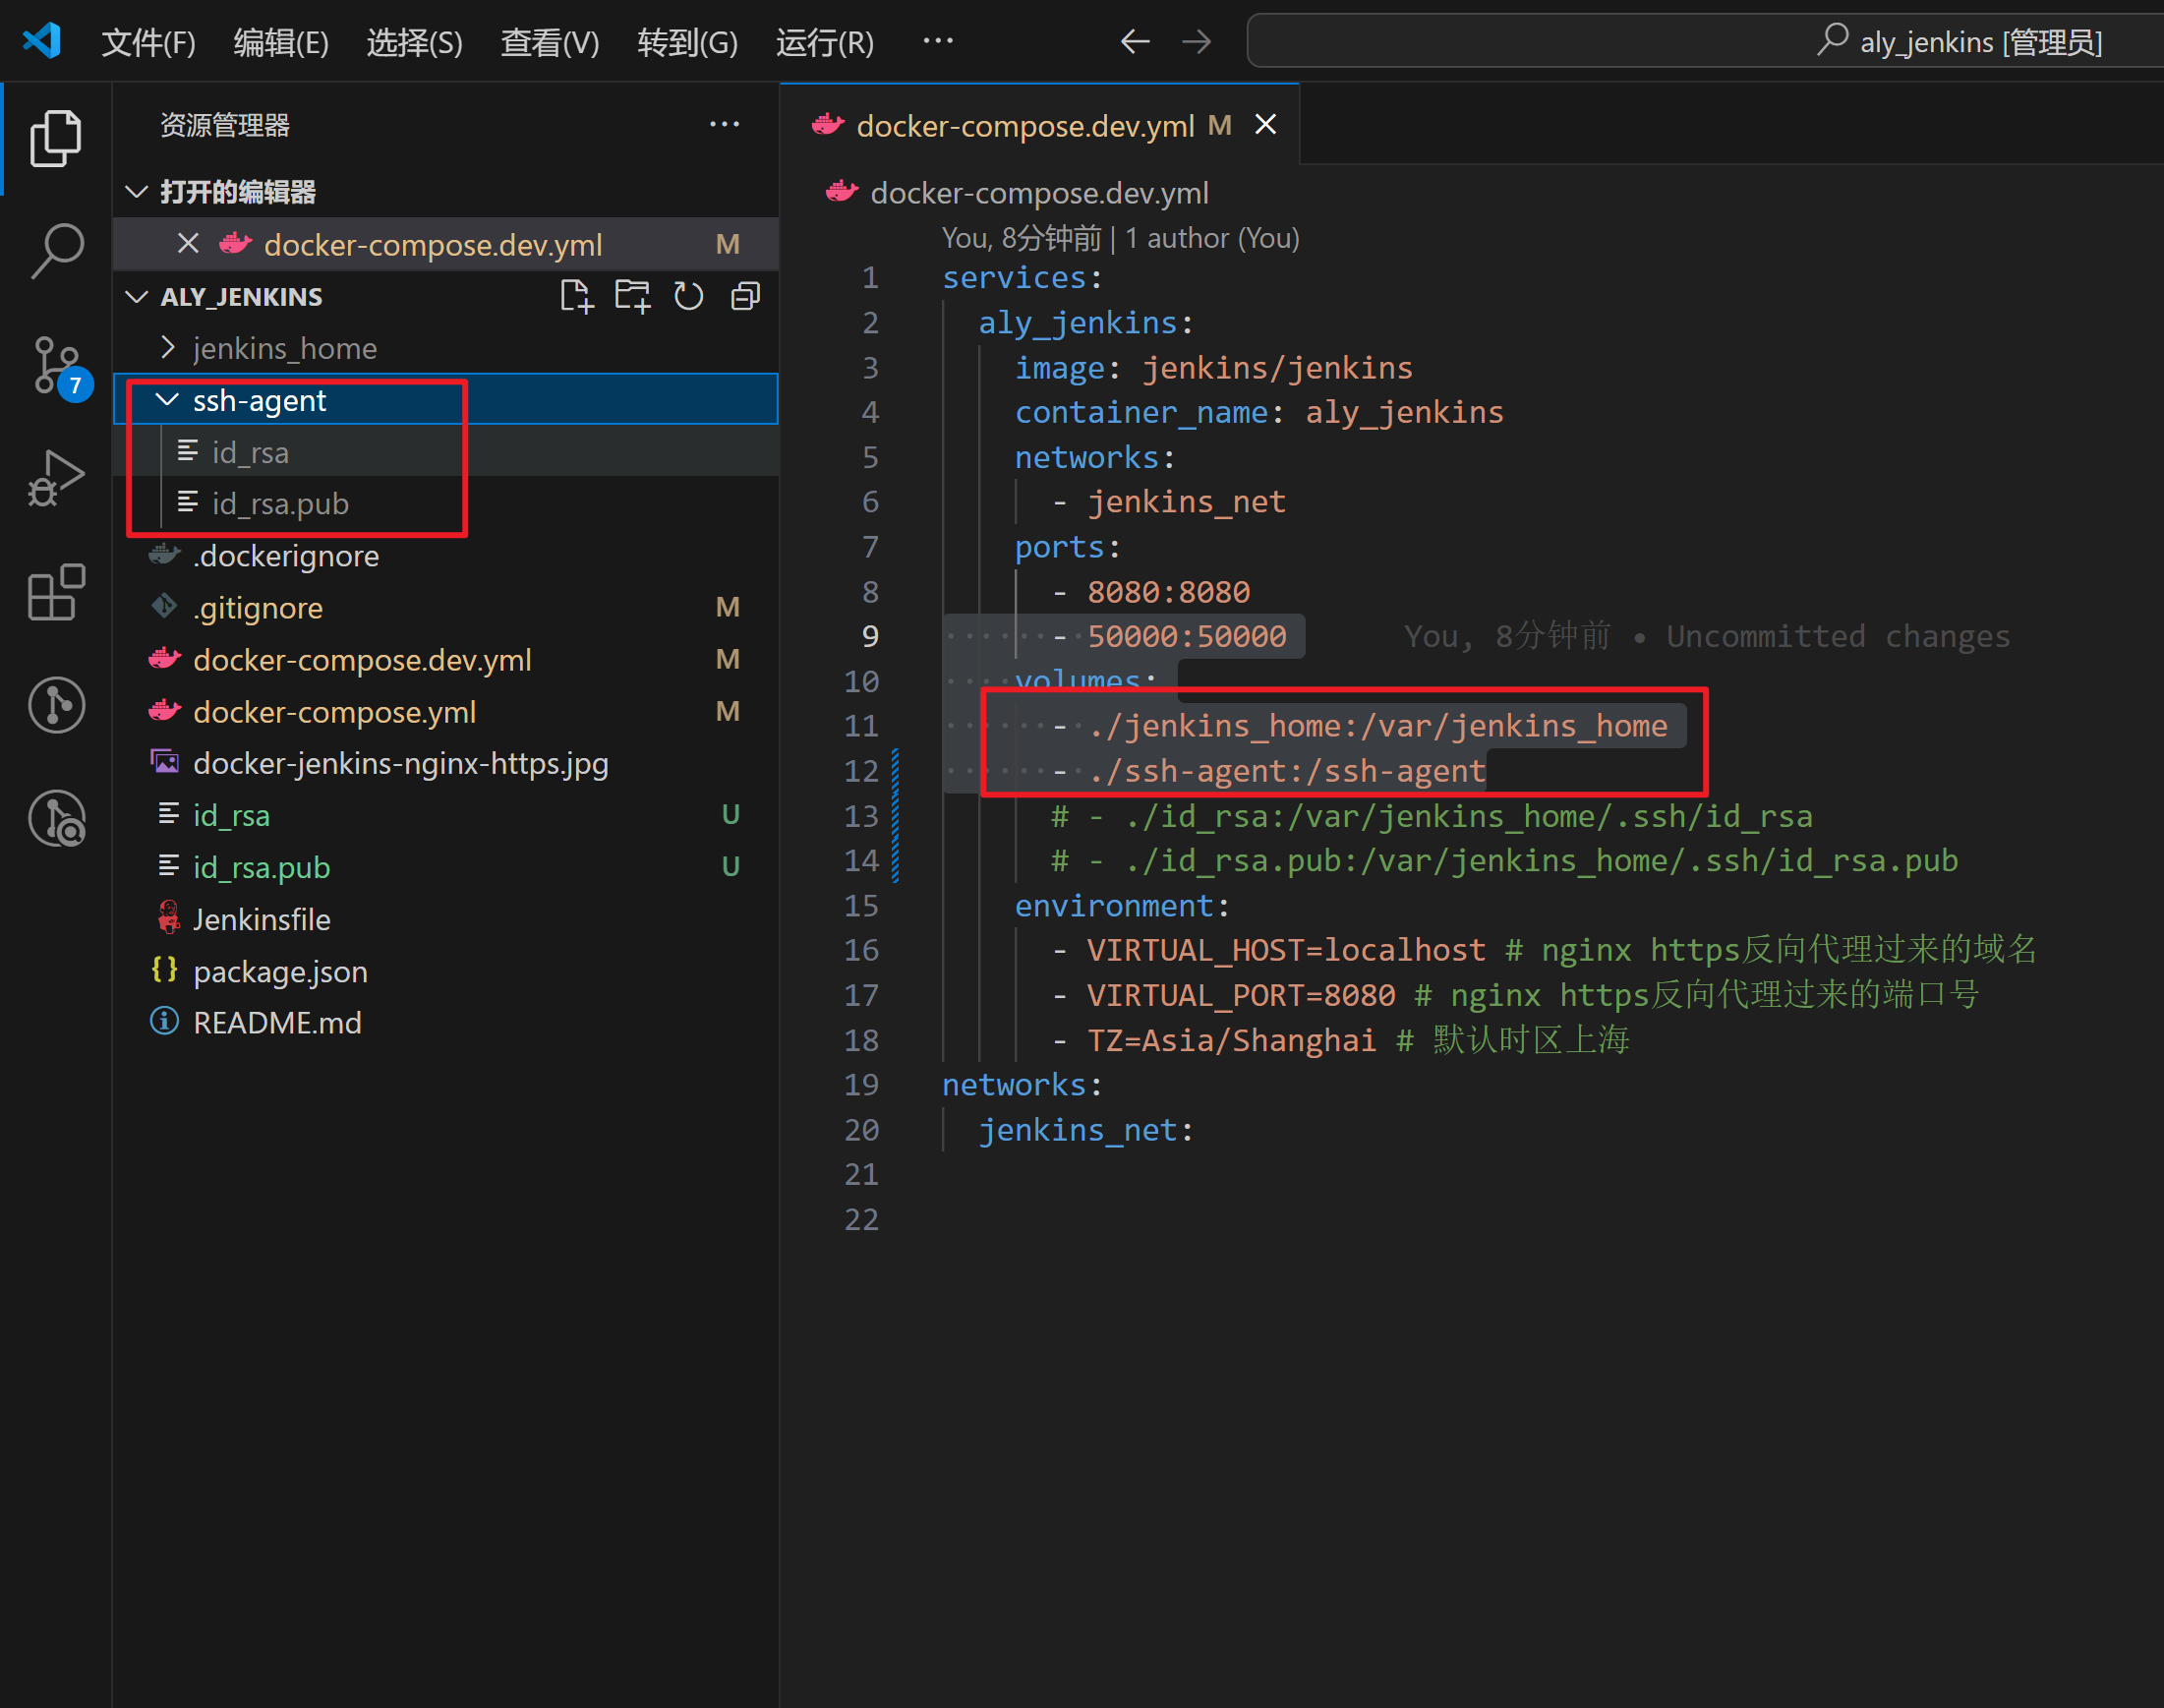
Task: Open the File (文件) menu
Action: pos(149,42)
